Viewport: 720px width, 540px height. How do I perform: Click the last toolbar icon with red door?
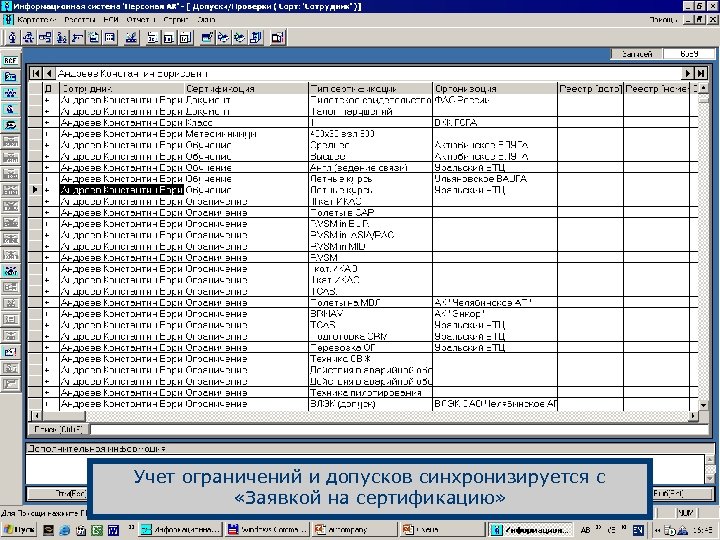point(278,38)
